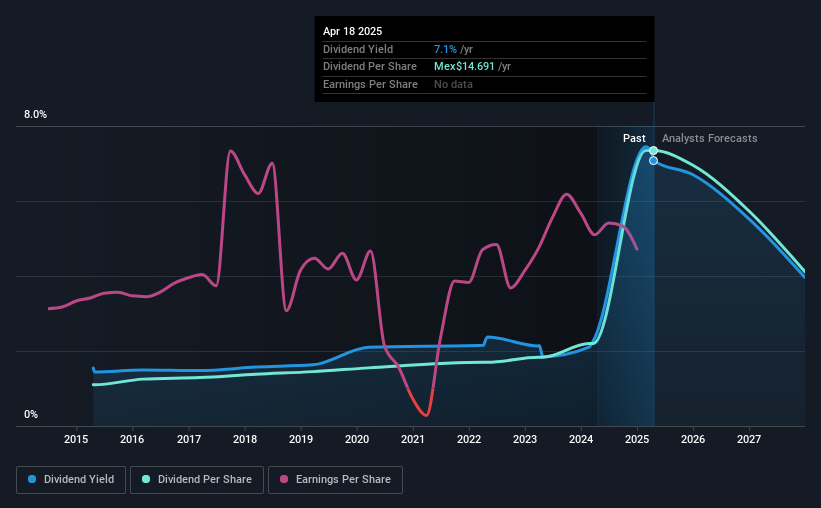Toggle the Dividend Per Share legend series

(197, 480)
